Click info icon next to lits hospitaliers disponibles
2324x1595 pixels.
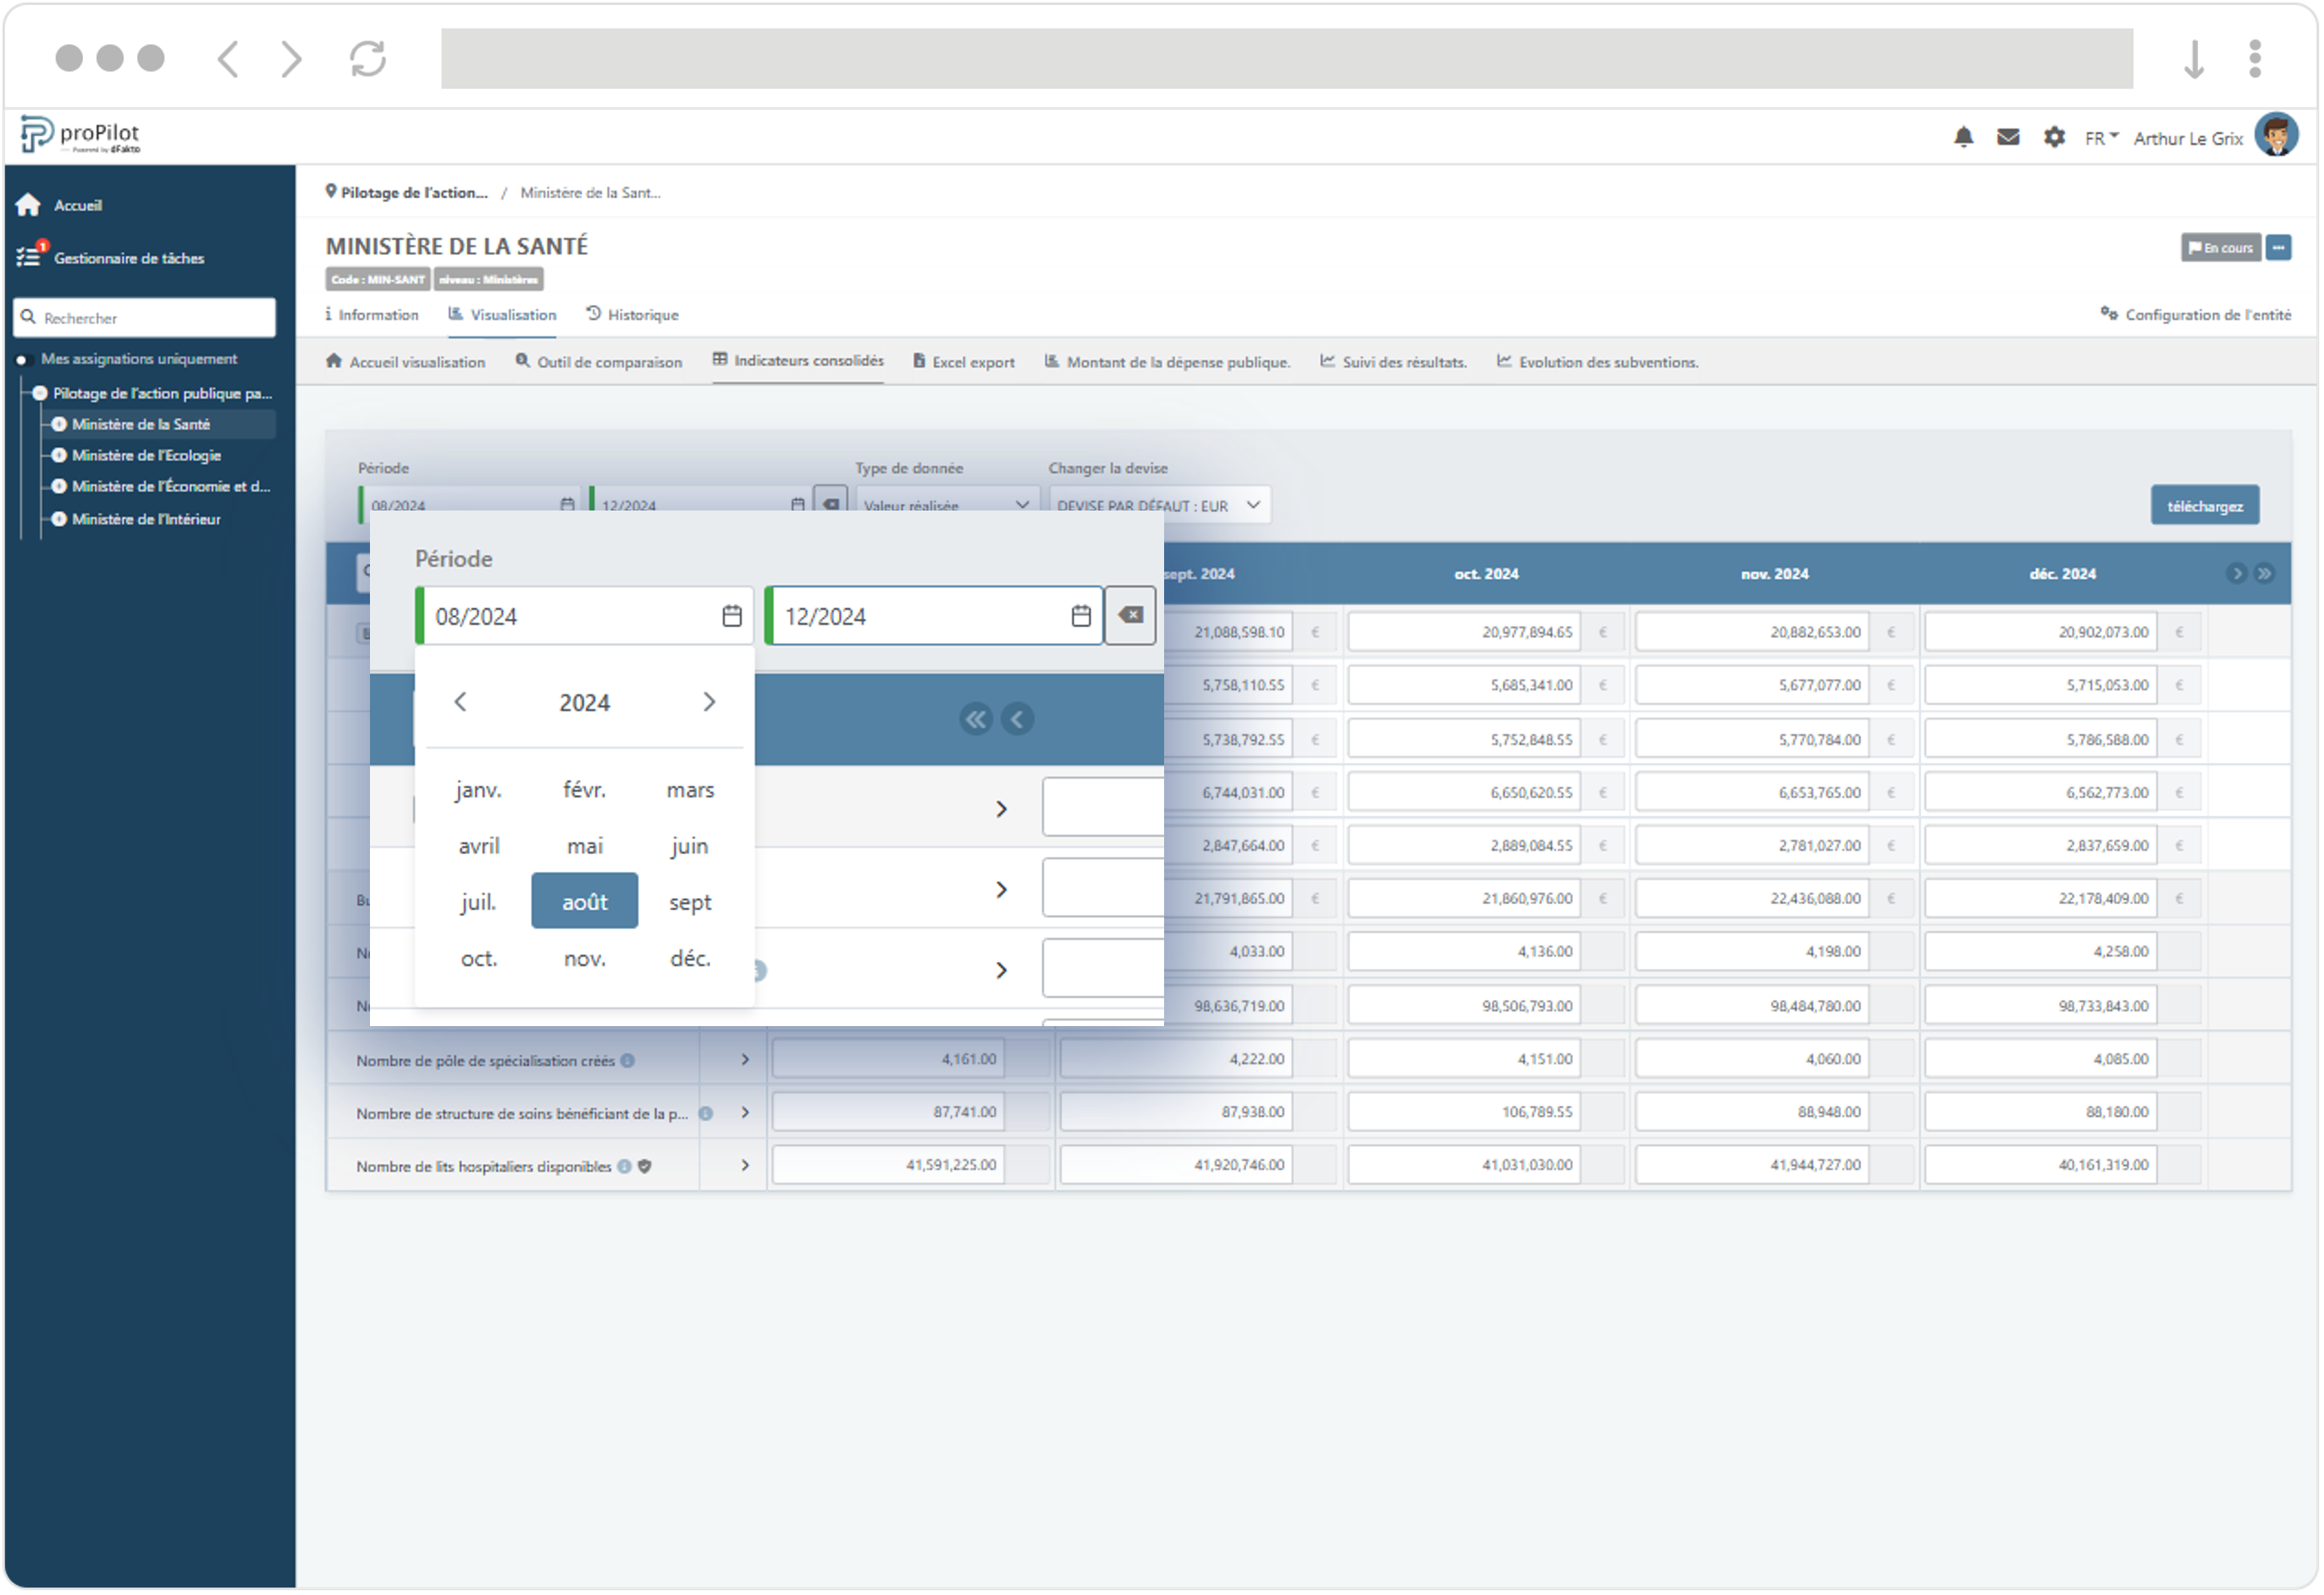pyautogui.click(x=624, y=1167)
